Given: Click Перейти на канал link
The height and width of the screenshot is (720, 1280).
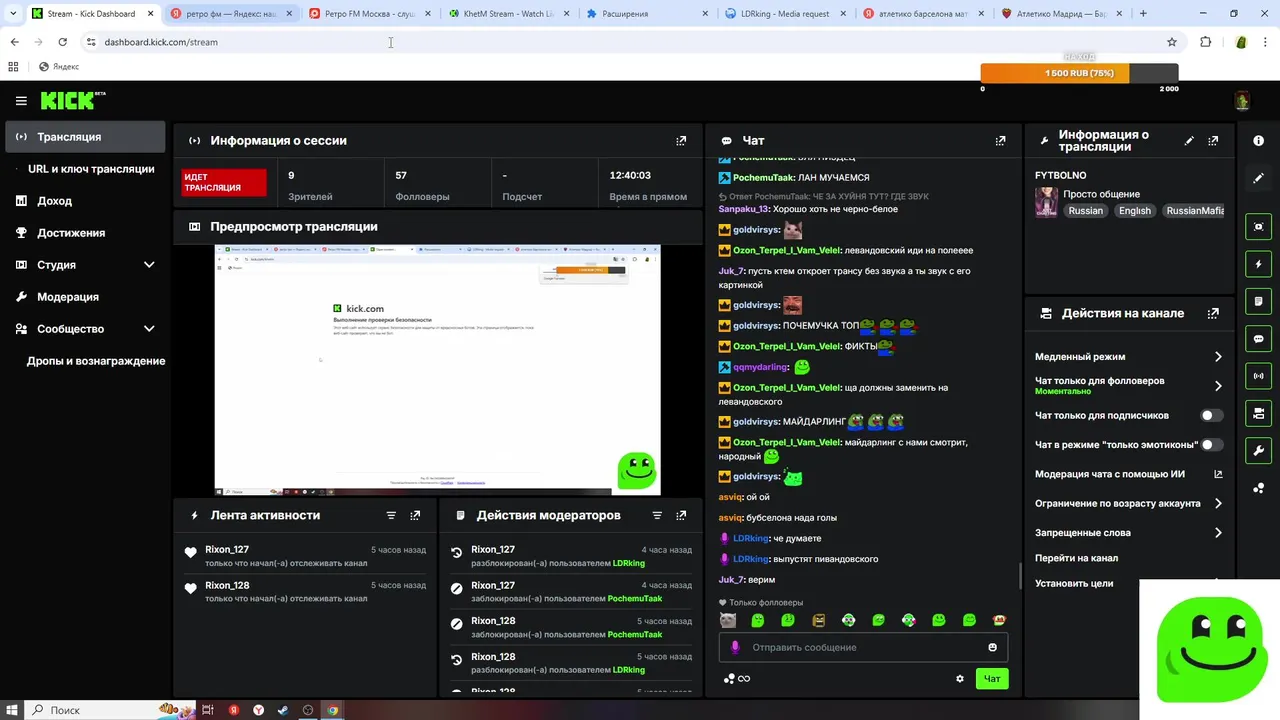Looking at the screenshot, I should pos(1076,558).
